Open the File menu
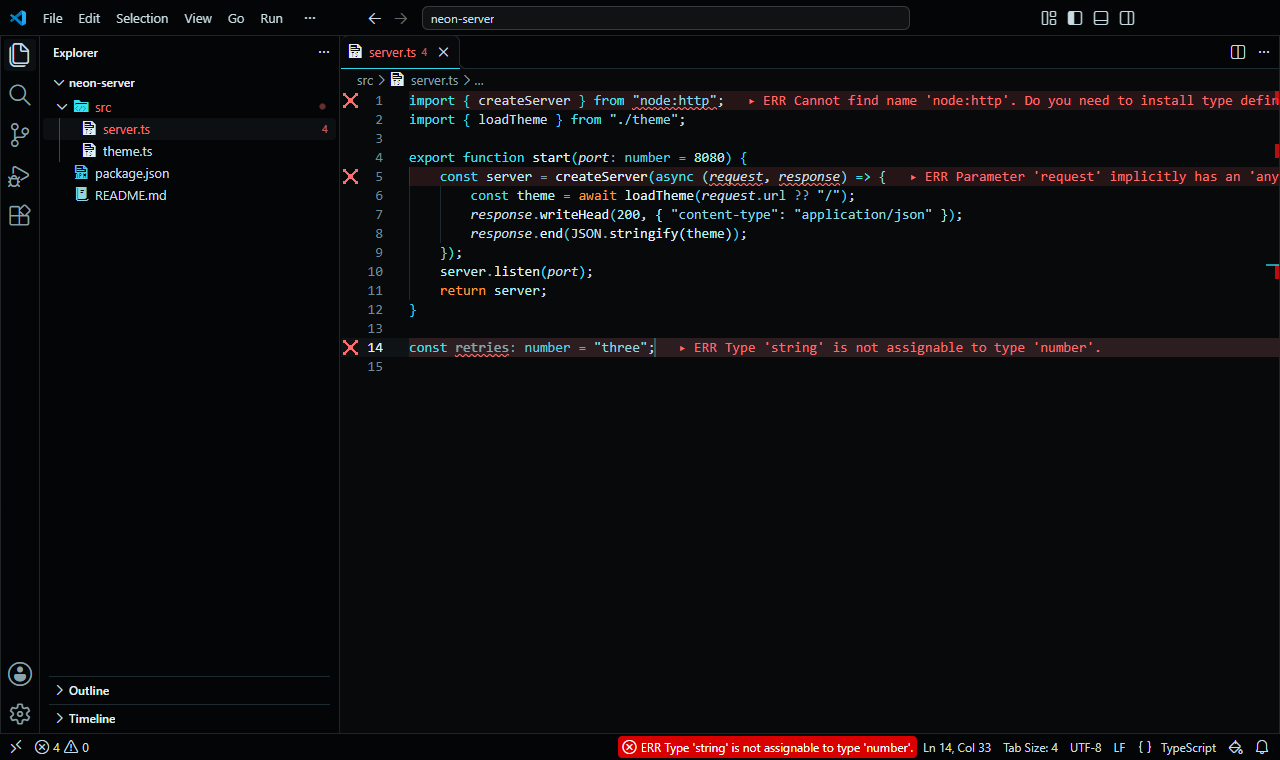 52,18
